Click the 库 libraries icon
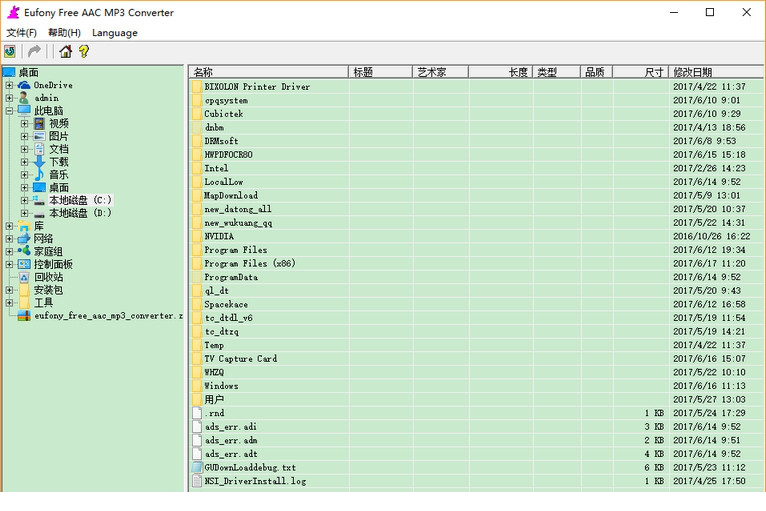Viewport: 766px width, 511px height. [x=24, y=226]
